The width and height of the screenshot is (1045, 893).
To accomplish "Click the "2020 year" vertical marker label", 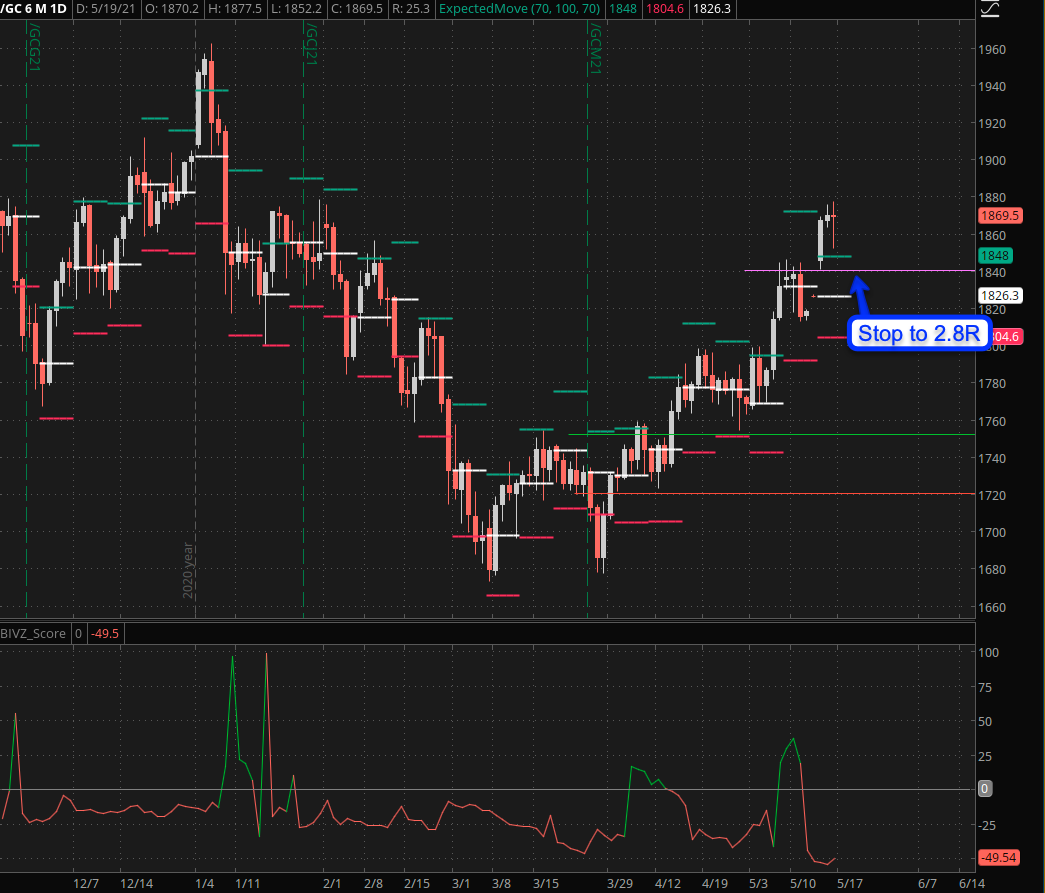I will (188, 569).
